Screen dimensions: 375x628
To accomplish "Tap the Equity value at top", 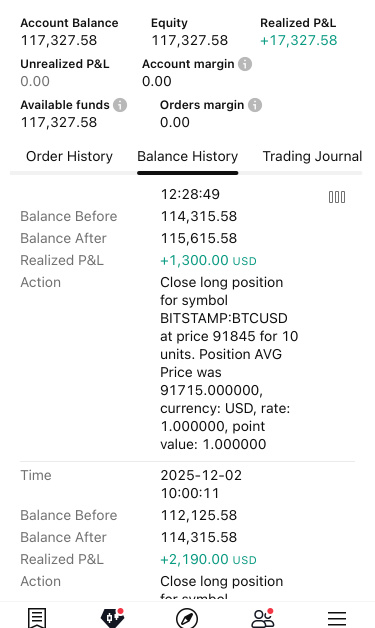I will [x=190, y=40].
